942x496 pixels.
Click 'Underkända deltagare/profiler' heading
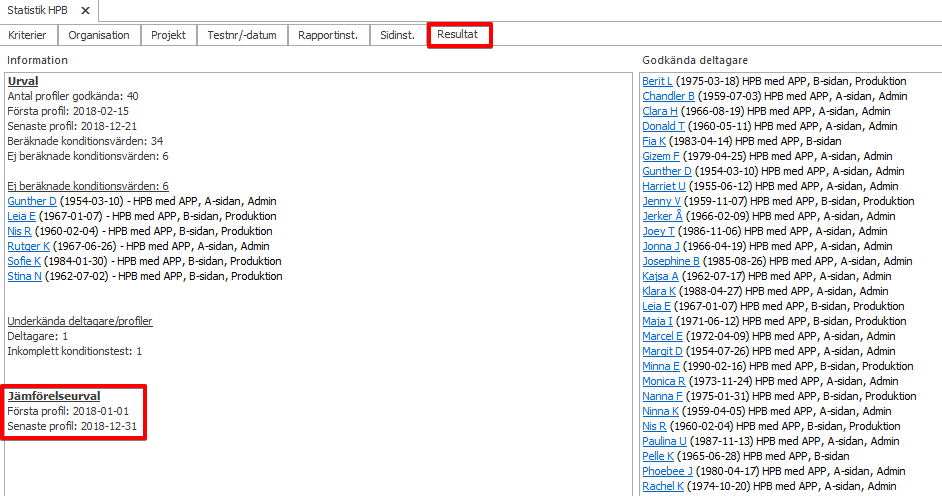pyautogui.click(x=80, y=321)
